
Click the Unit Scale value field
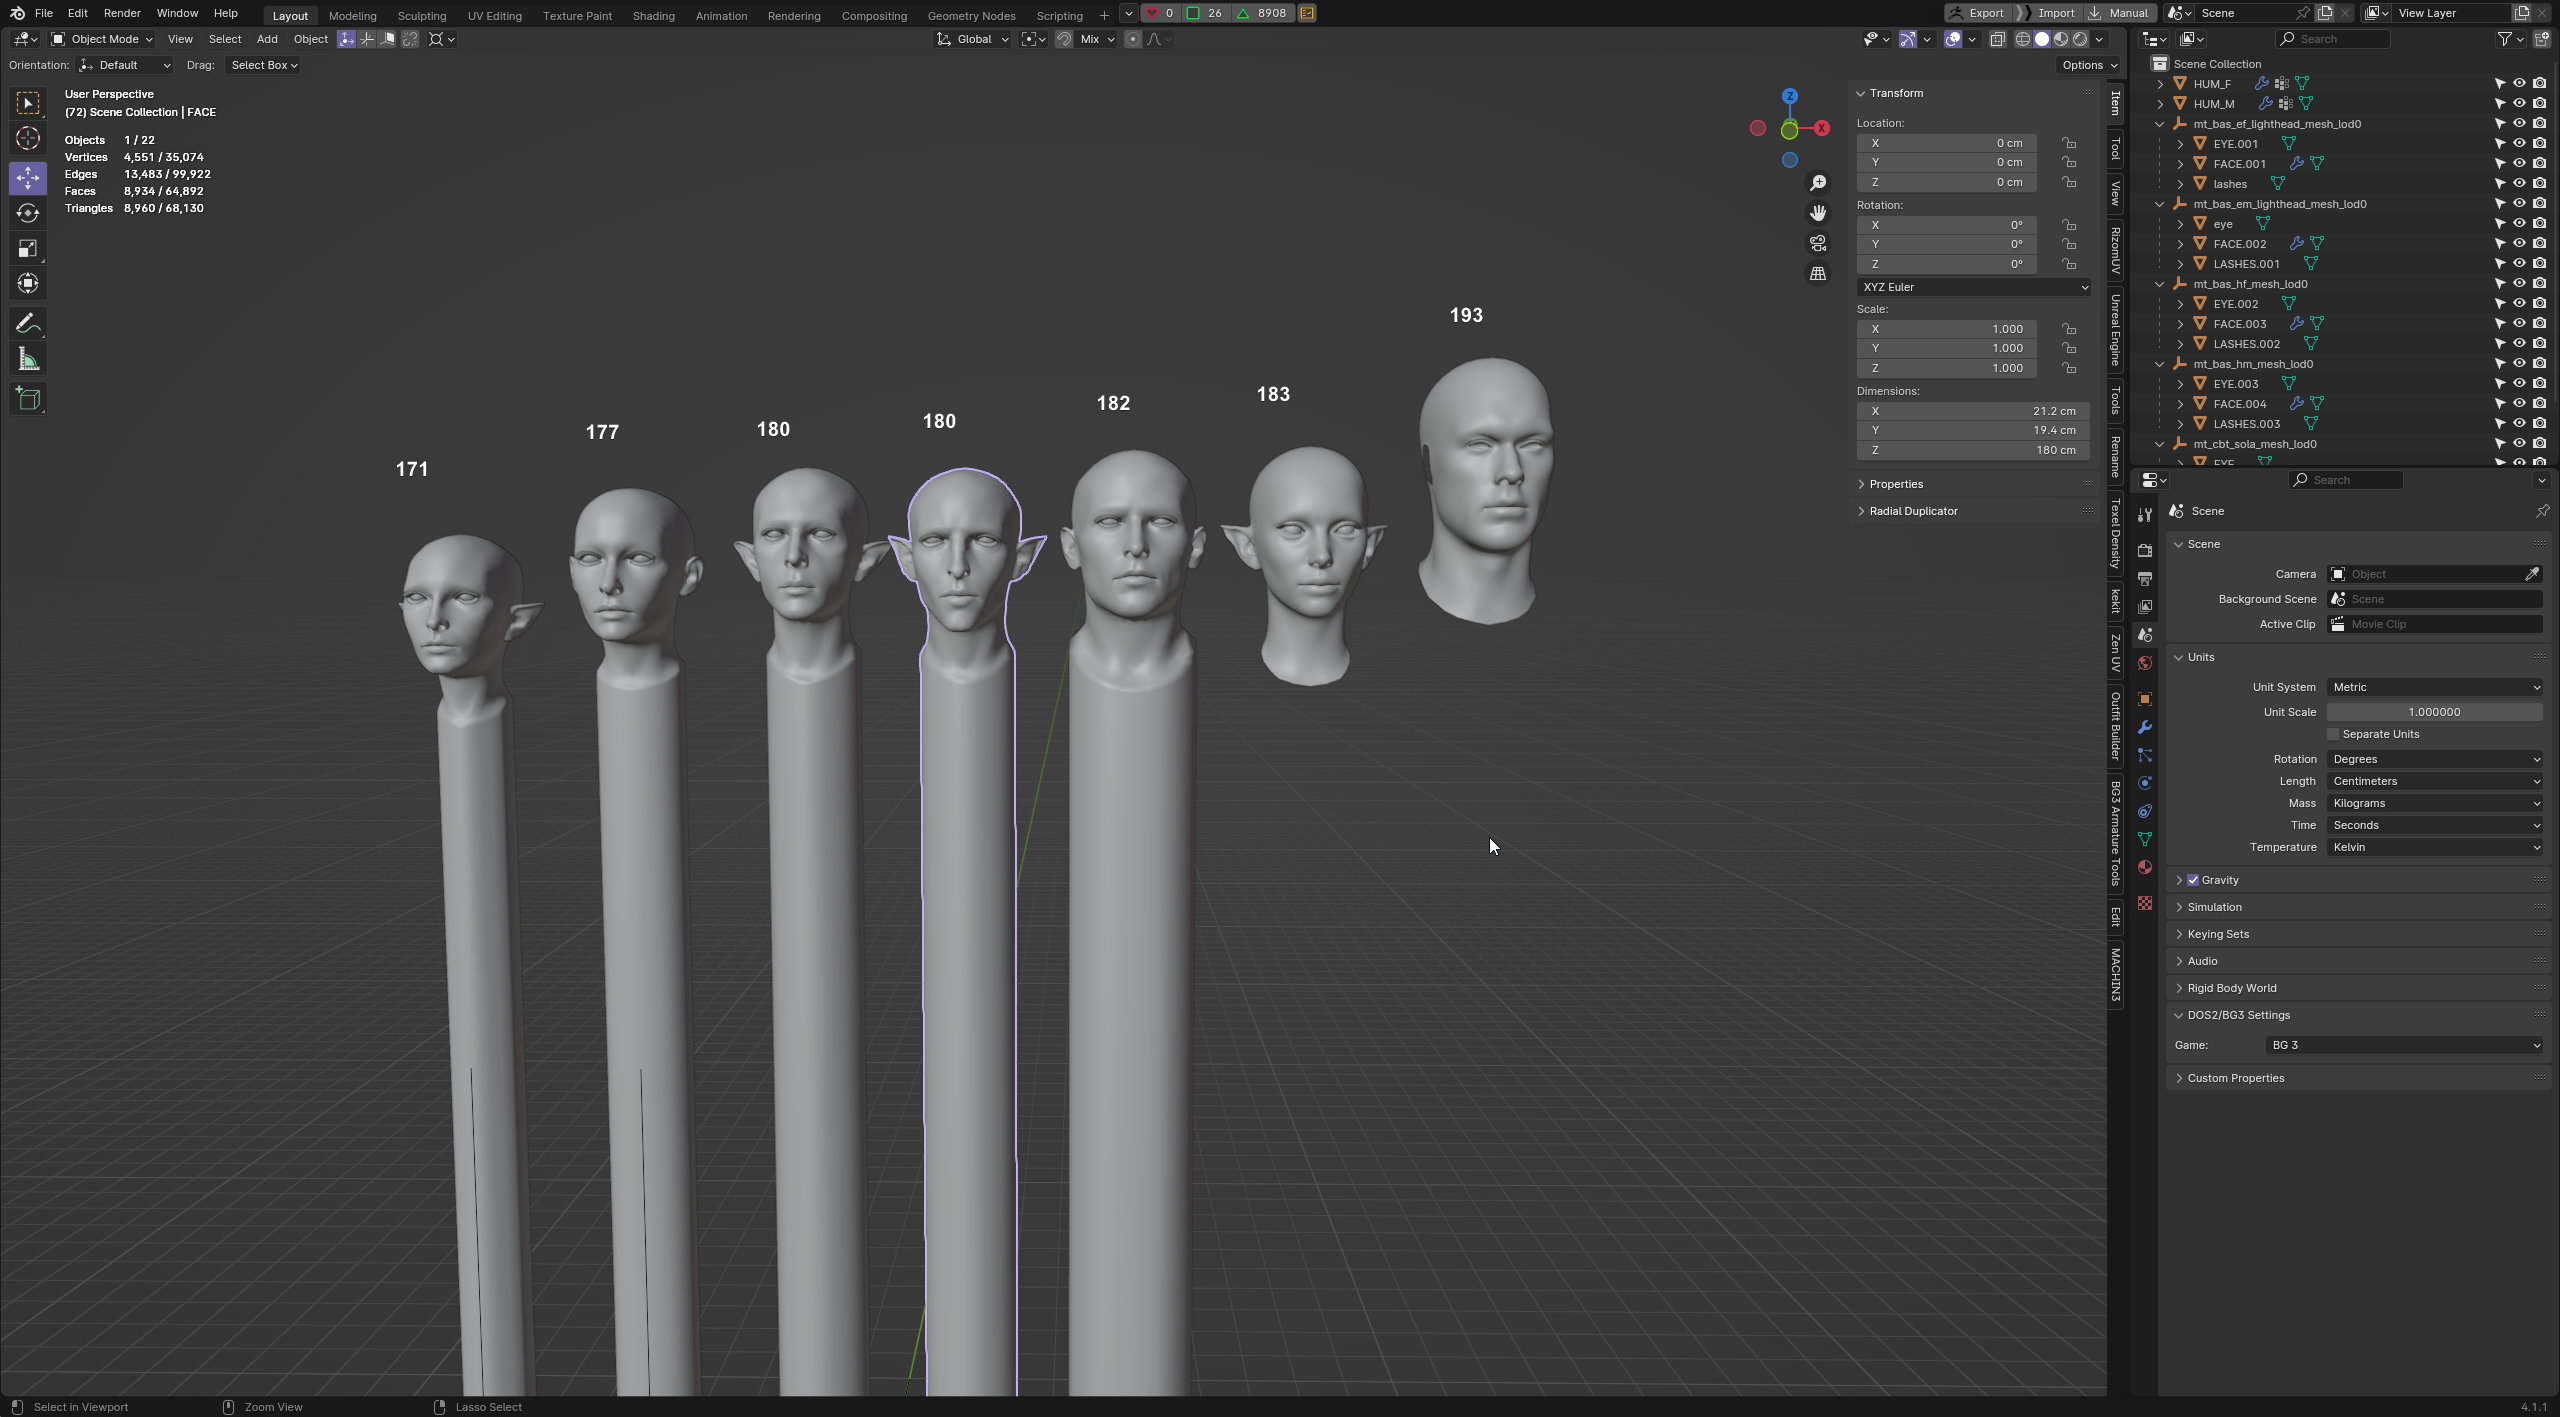click(2434, 712)
